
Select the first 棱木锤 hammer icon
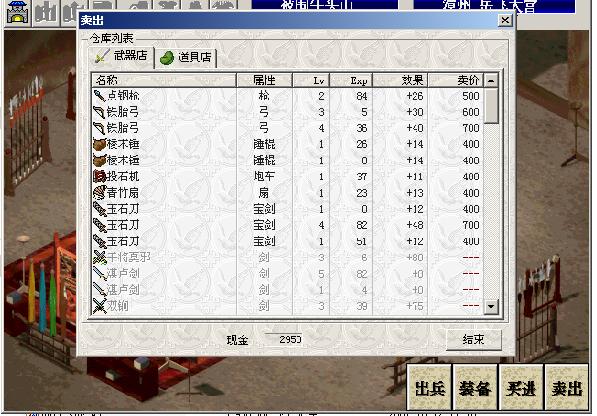click(x=99, y=144)
